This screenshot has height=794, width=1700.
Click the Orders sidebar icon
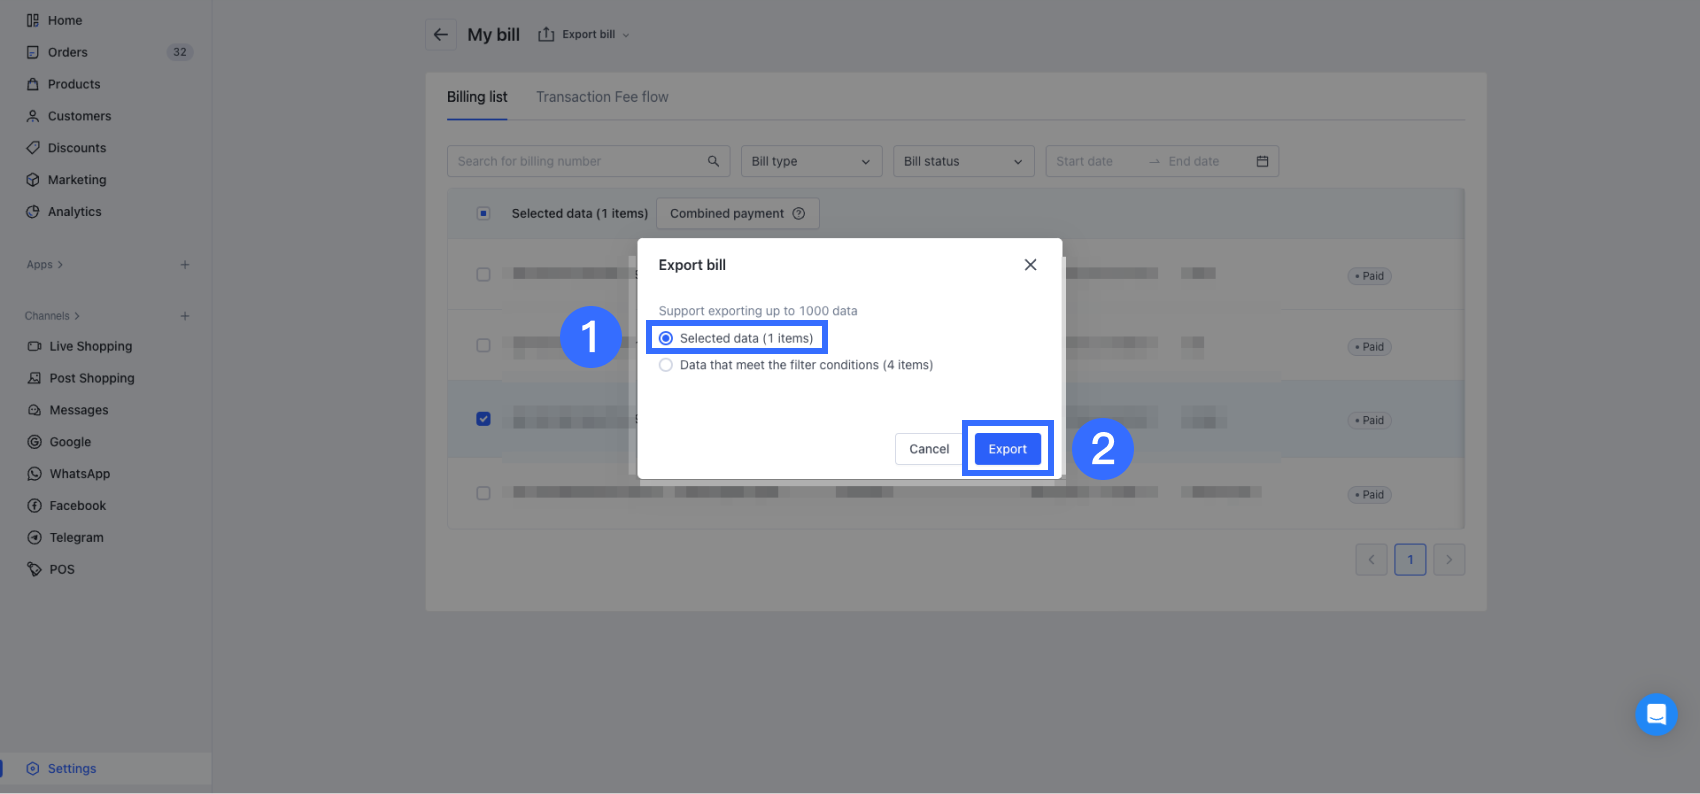pyautogui.click(x=33, y=52)
